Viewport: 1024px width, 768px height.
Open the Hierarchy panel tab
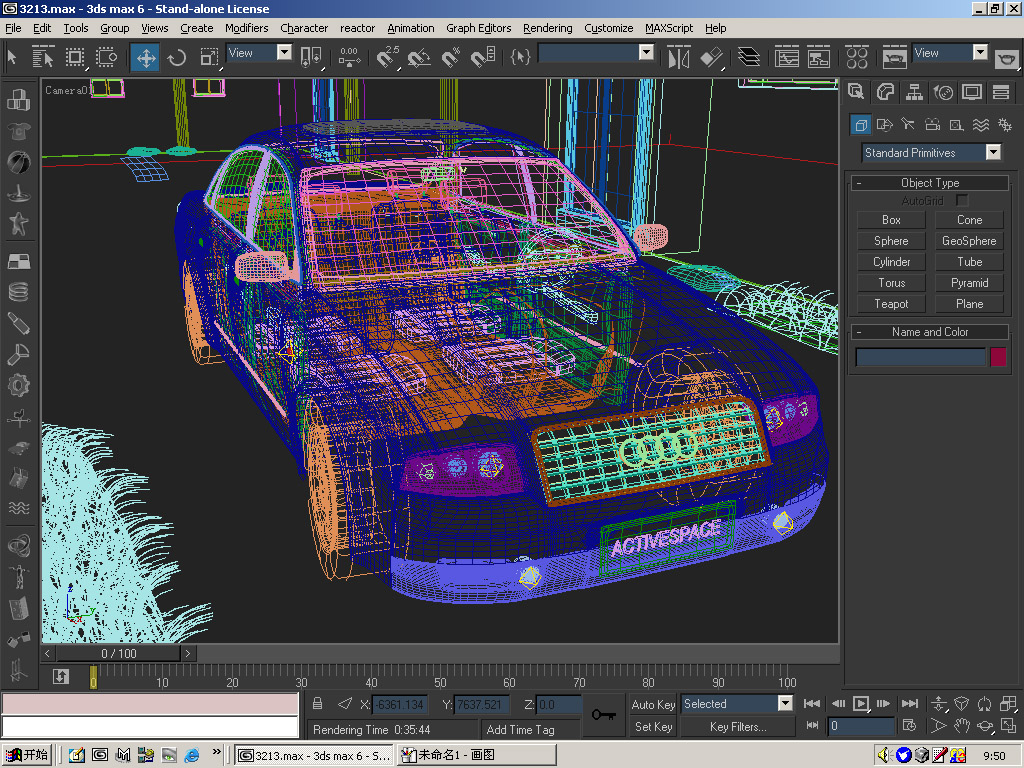pyautogui.click(x=914, y=92)
